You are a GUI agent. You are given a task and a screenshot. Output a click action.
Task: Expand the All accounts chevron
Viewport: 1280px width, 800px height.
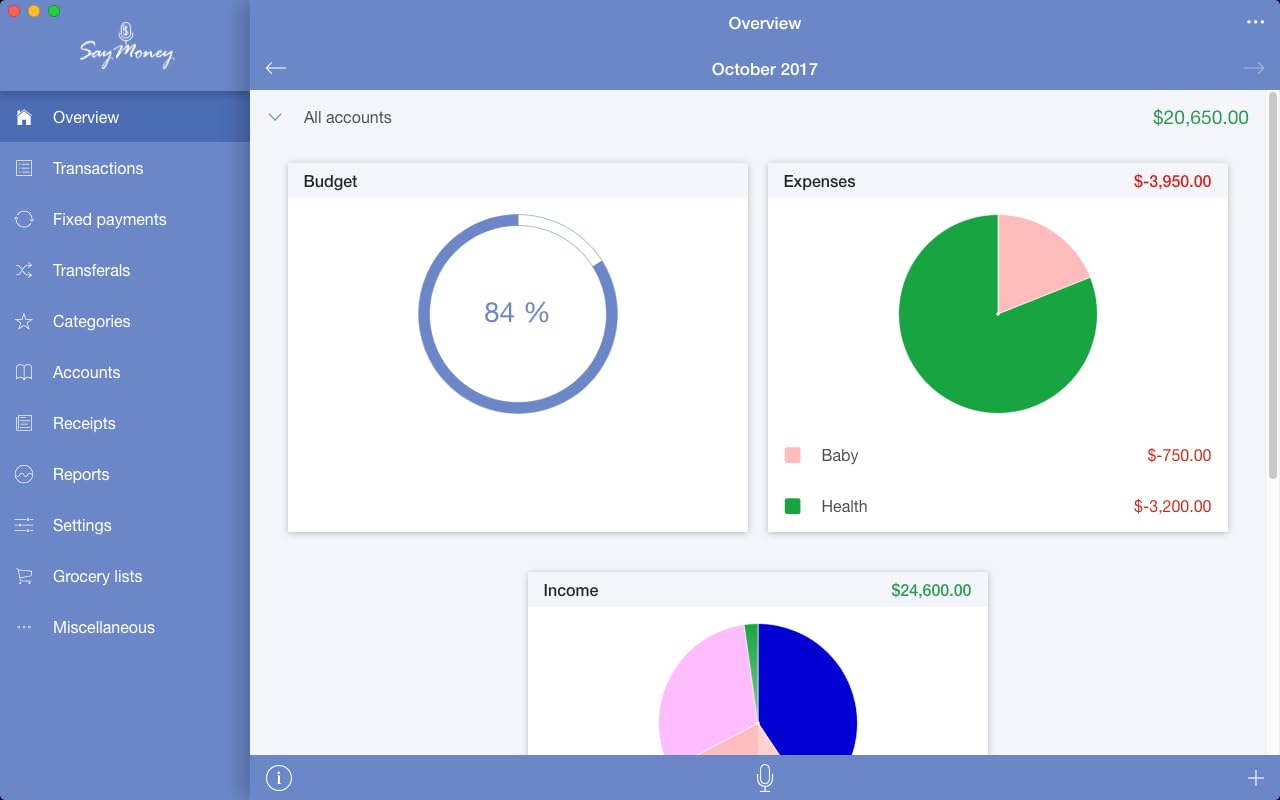pos(275,117)
